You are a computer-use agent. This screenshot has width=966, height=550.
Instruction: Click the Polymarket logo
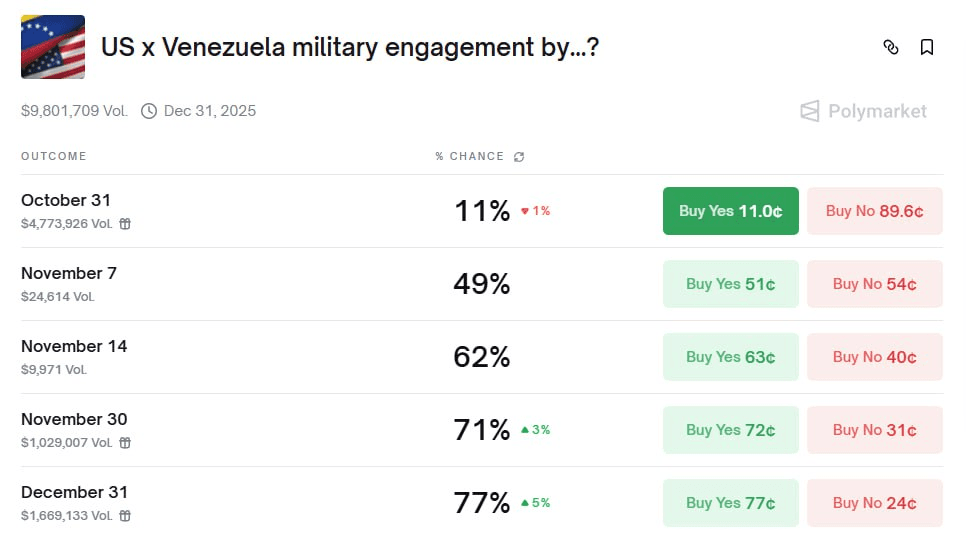864,111
